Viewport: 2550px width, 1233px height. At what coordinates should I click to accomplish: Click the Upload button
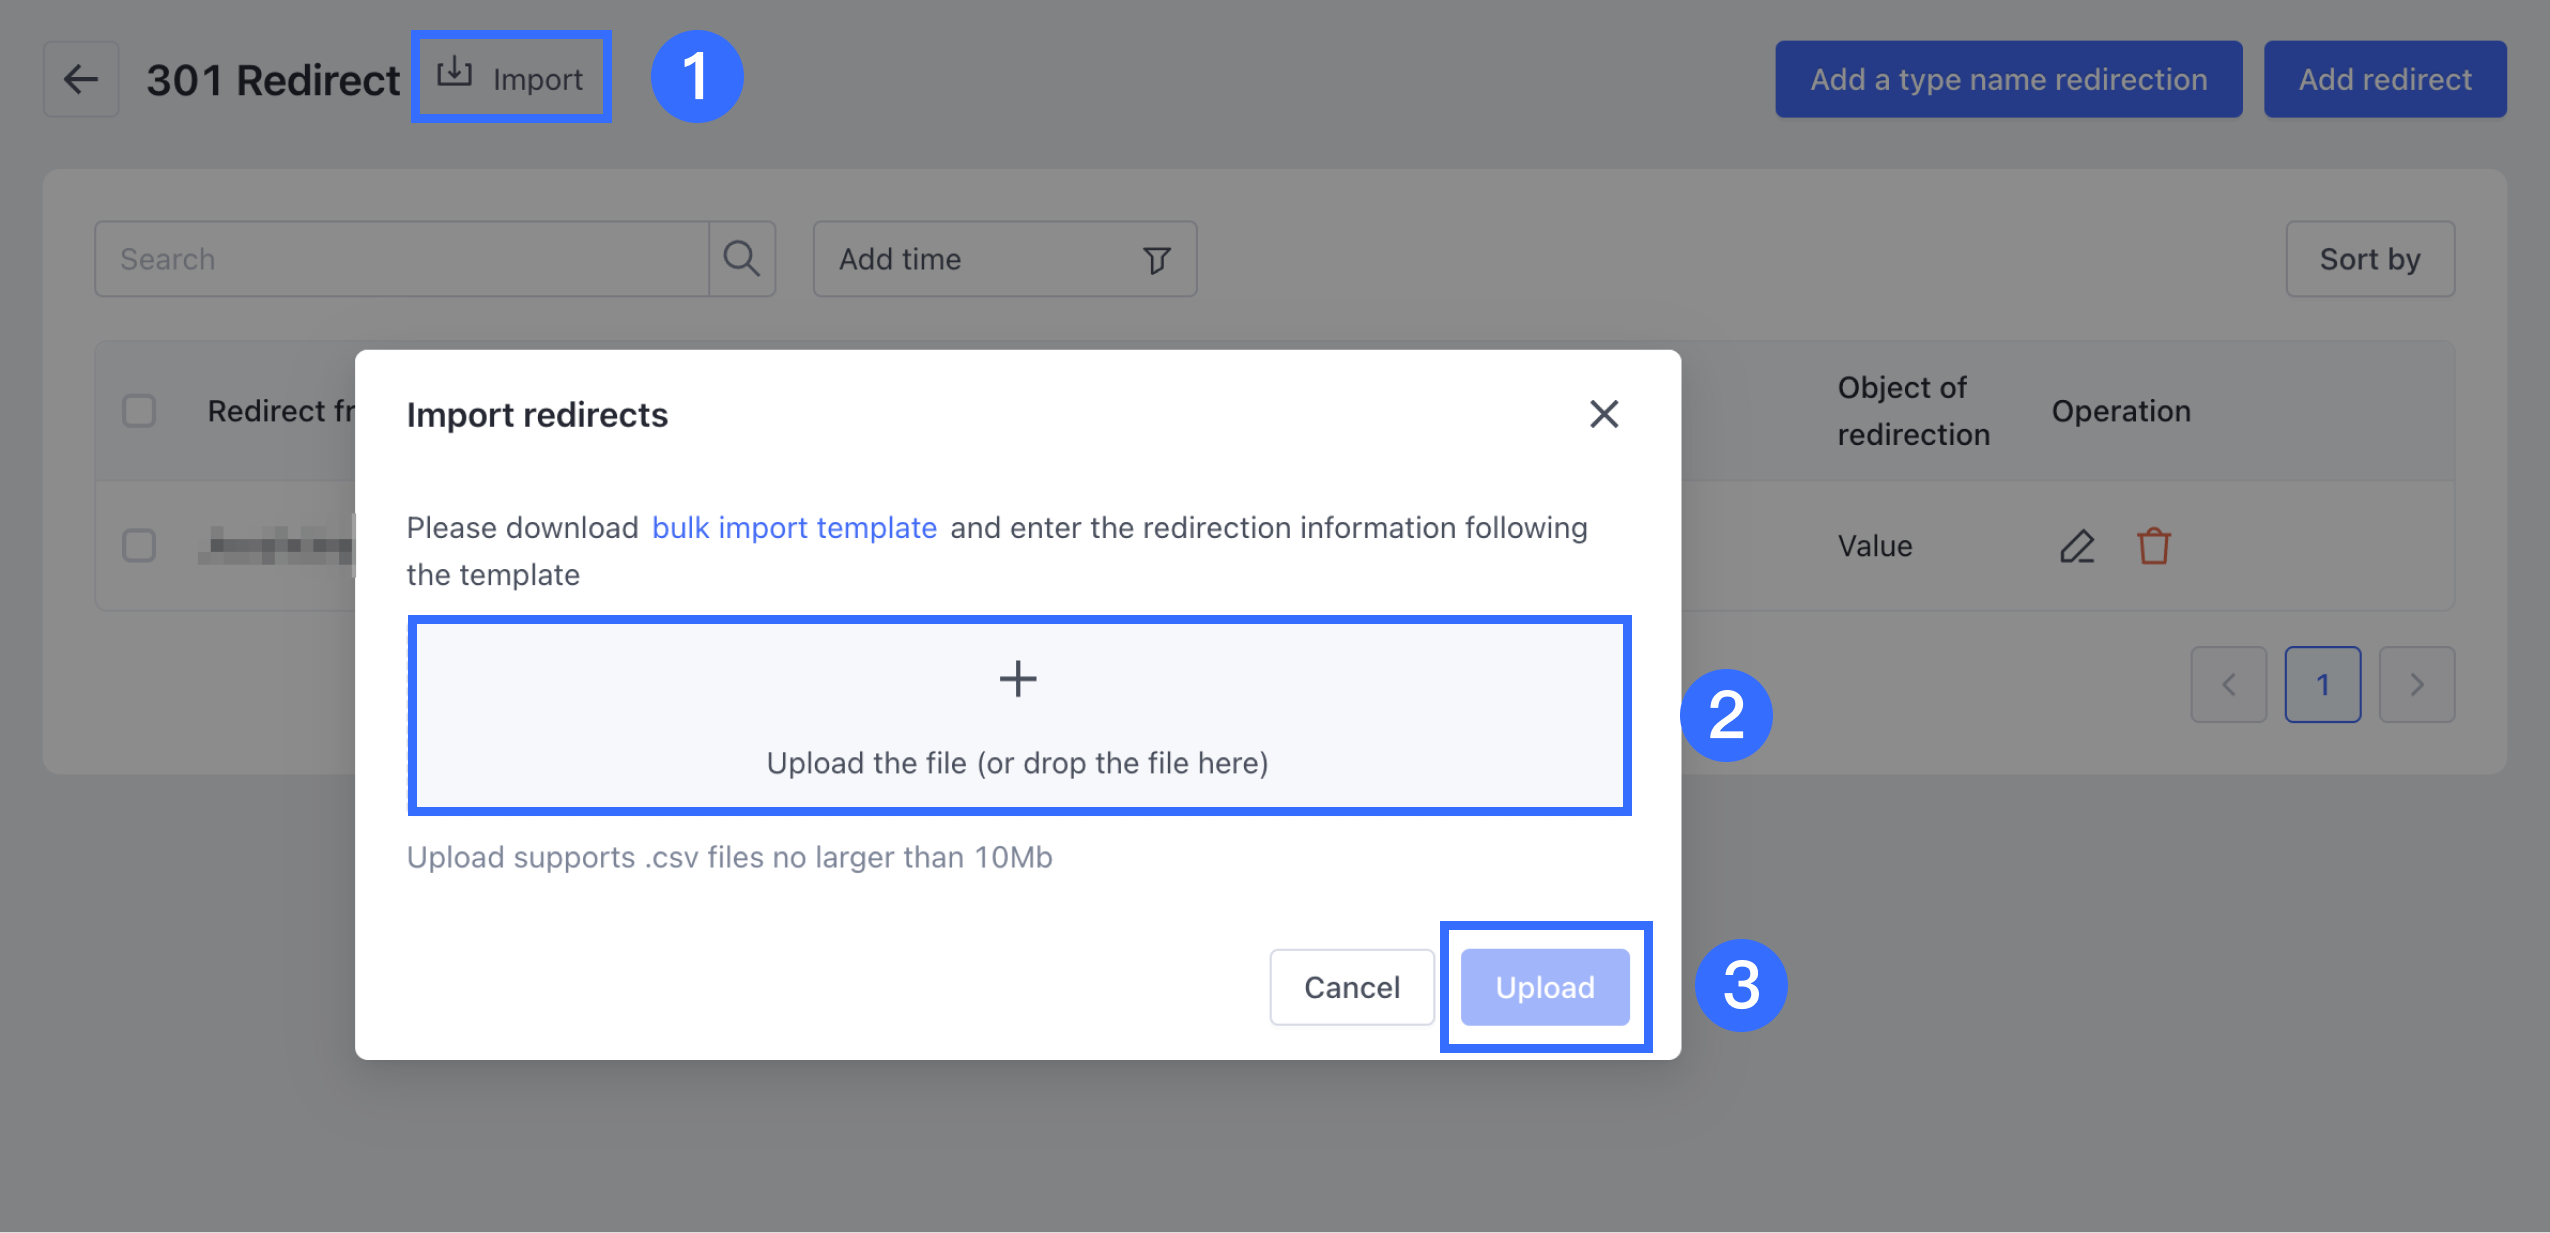(1545, 987)
